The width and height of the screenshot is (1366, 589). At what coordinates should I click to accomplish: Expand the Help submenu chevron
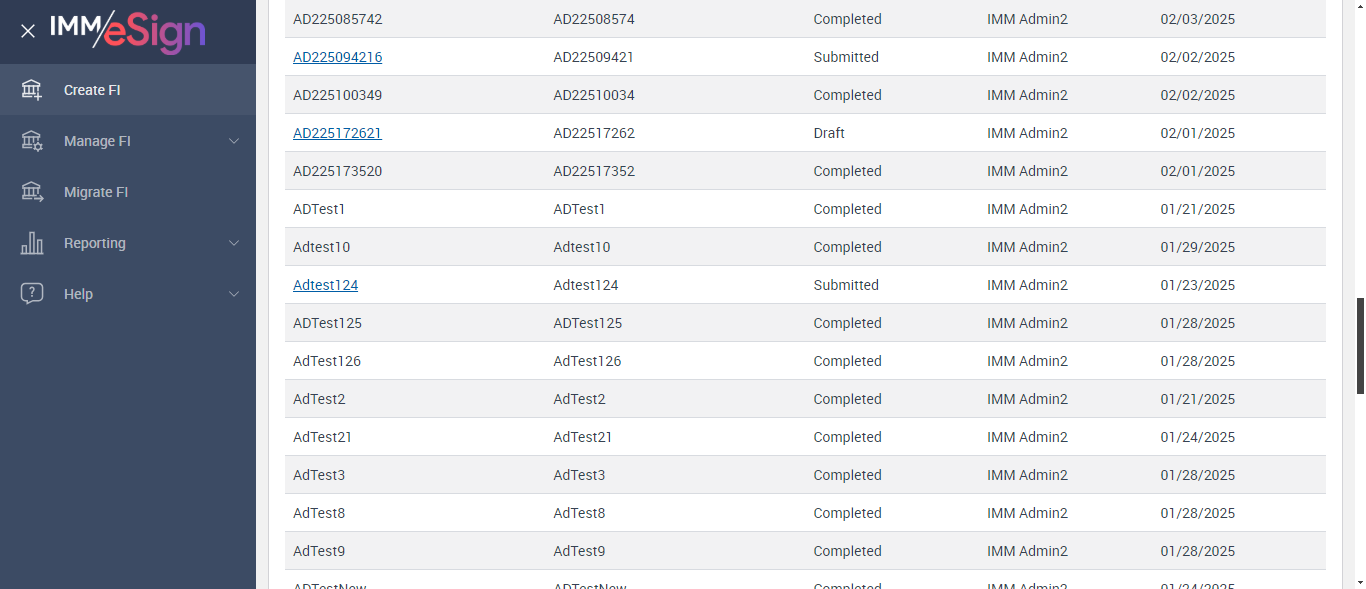click(234, 294)
